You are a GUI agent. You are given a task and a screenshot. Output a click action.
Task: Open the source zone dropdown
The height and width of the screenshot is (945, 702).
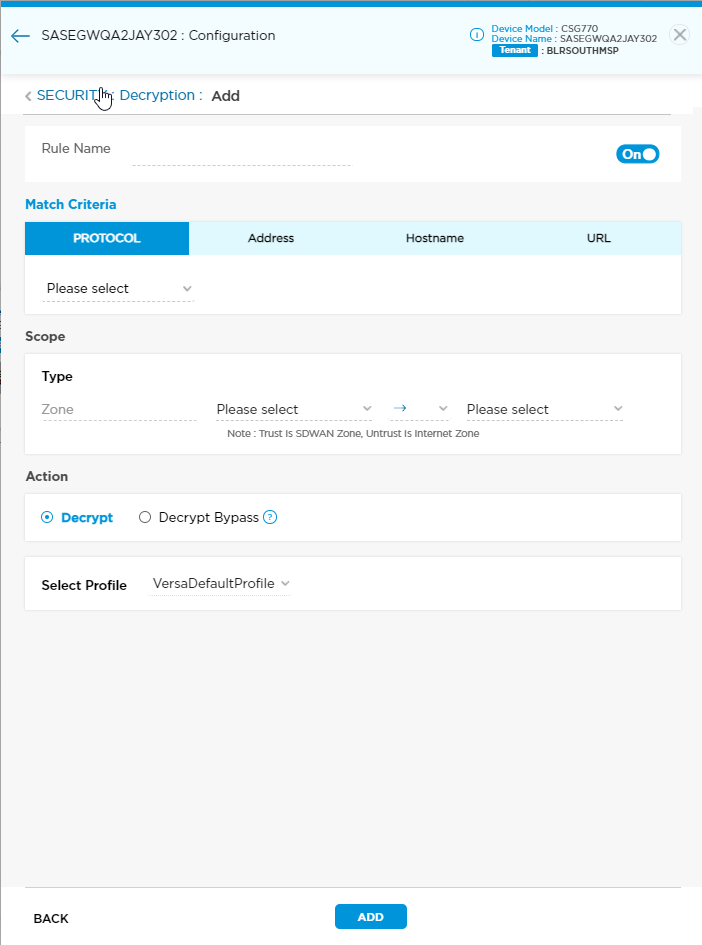click(x=294, y=409)
